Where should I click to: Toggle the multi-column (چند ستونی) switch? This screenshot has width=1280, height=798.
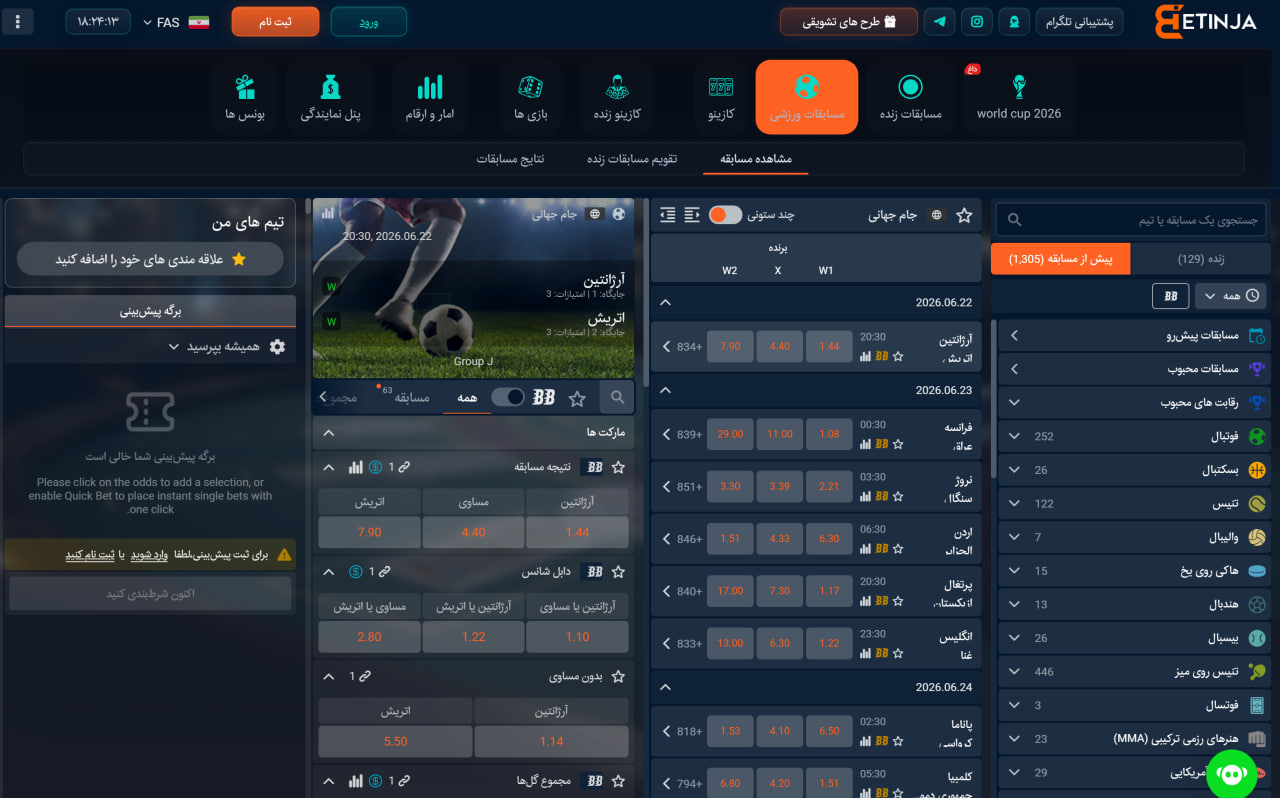click(x=726, y=215)
